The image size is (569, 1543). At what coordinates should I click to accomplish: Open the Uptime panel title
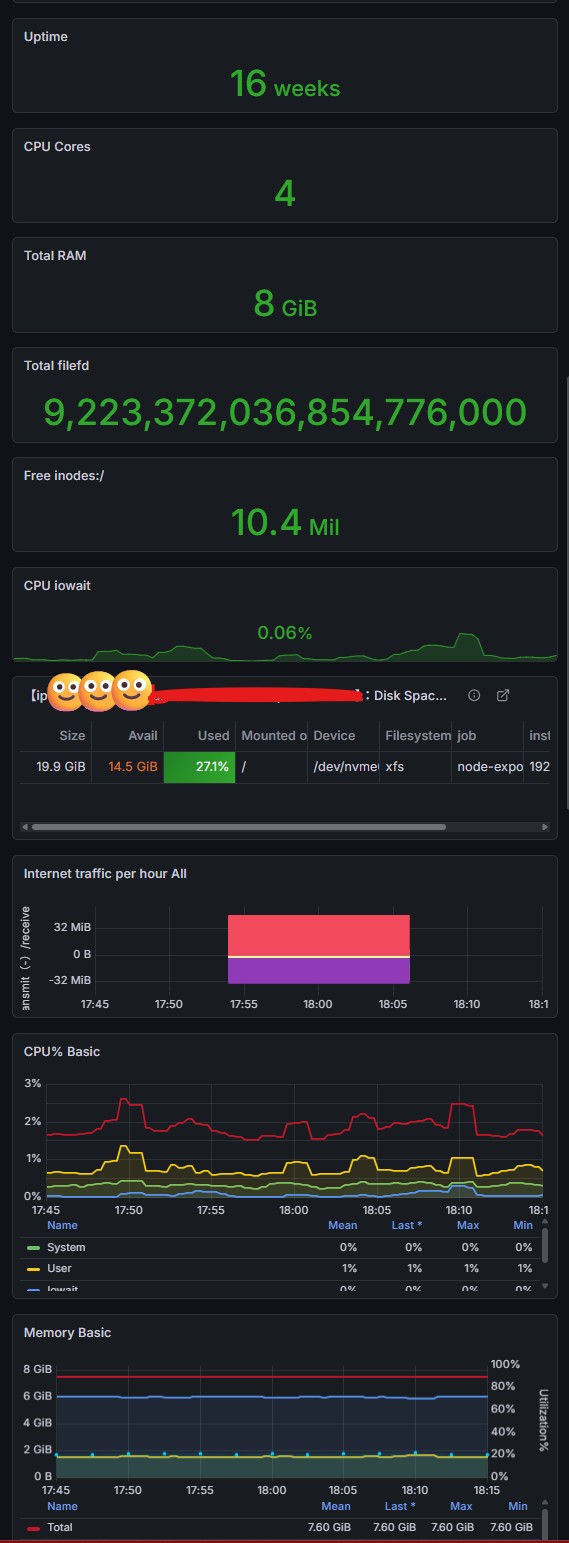click(x=46, y=36)
